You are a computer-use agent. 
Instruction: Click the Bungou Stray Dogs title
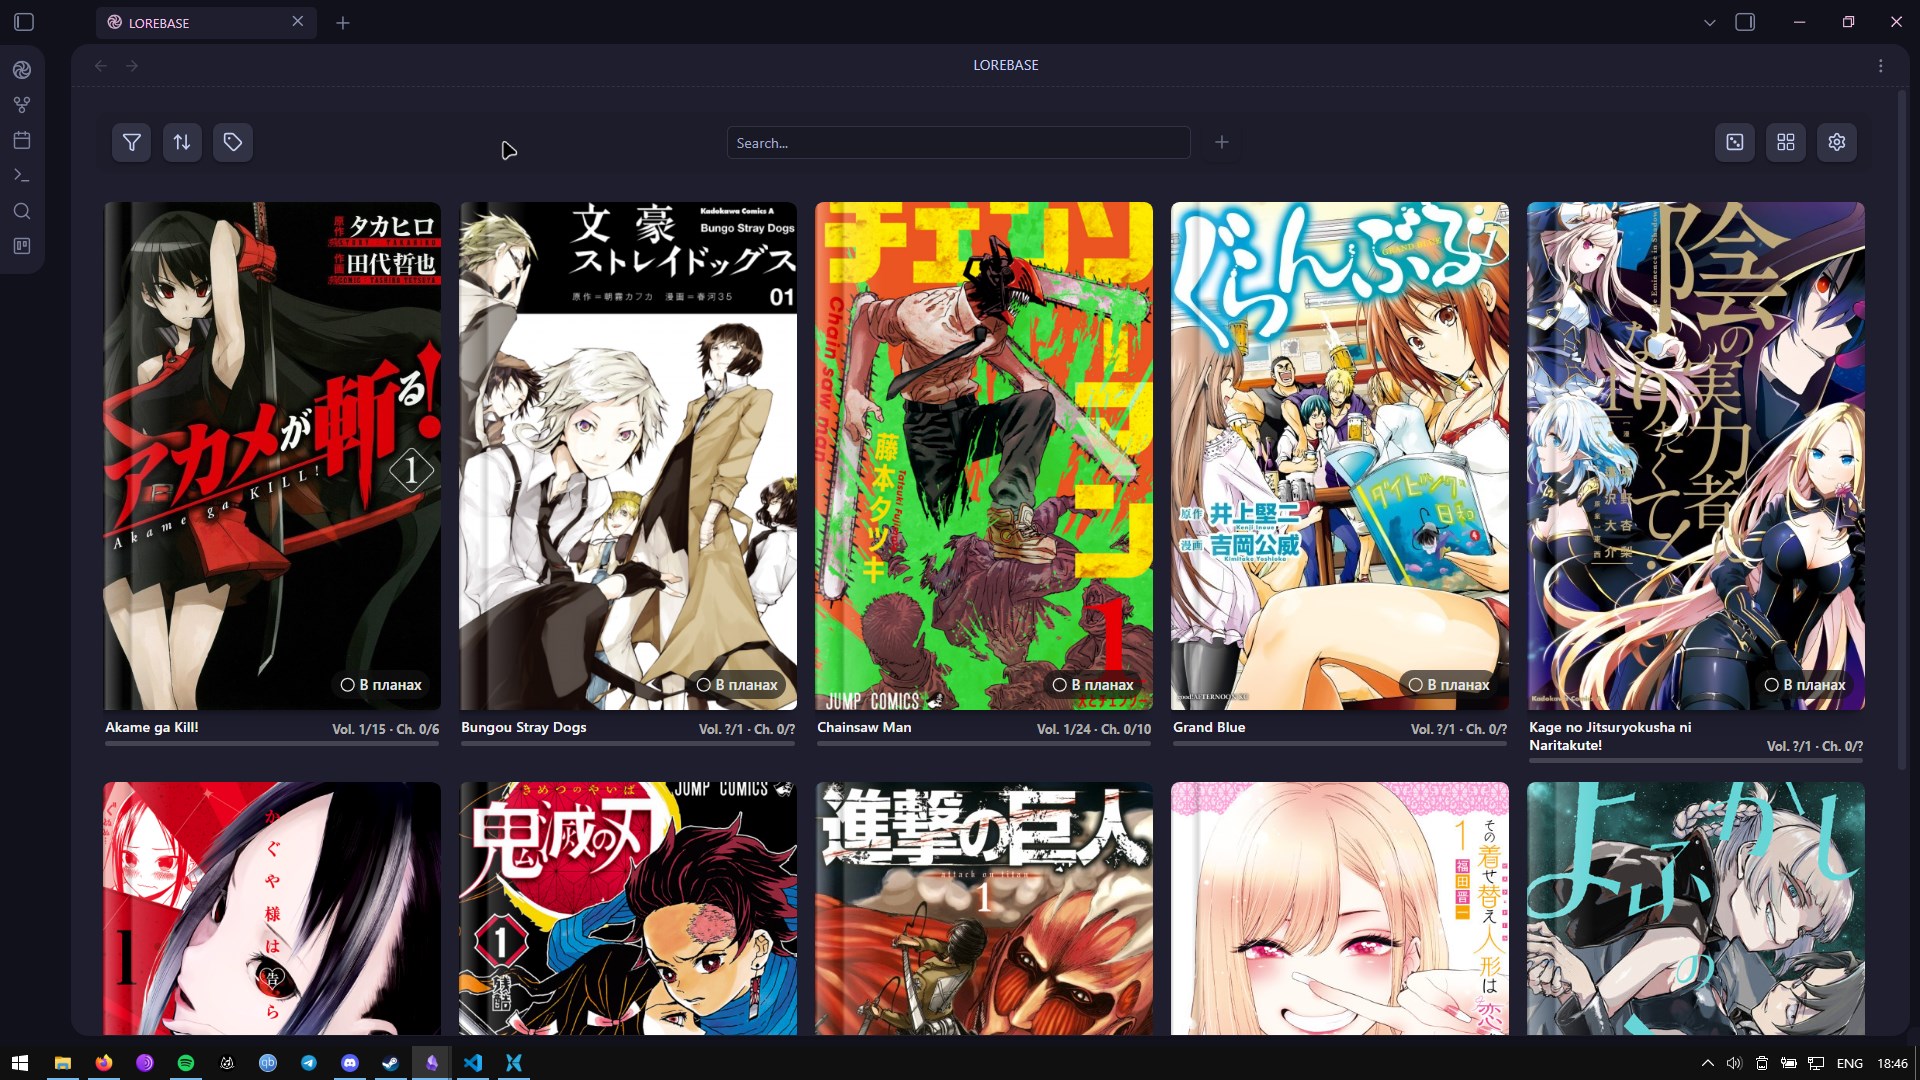point(524,727)
